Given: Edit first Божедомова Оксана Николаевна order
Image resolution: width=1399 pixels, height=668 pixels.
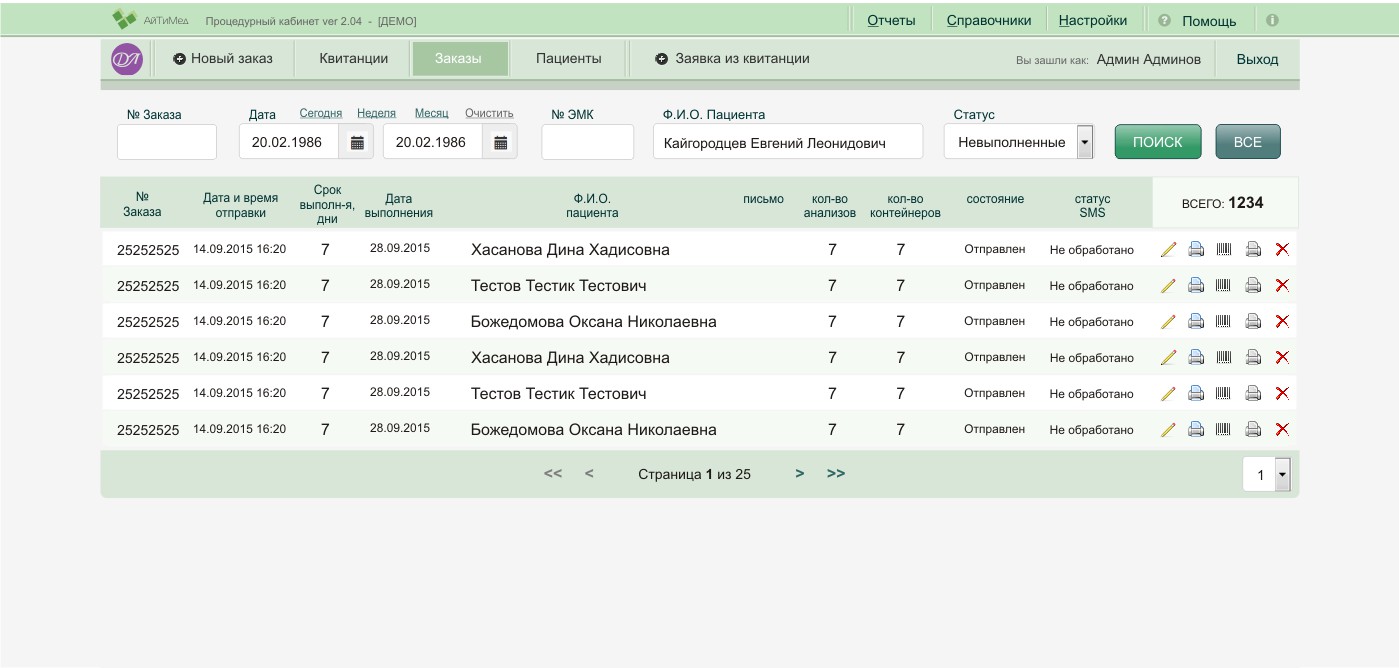Looking at the screenshot, I should coord(1168,322).
